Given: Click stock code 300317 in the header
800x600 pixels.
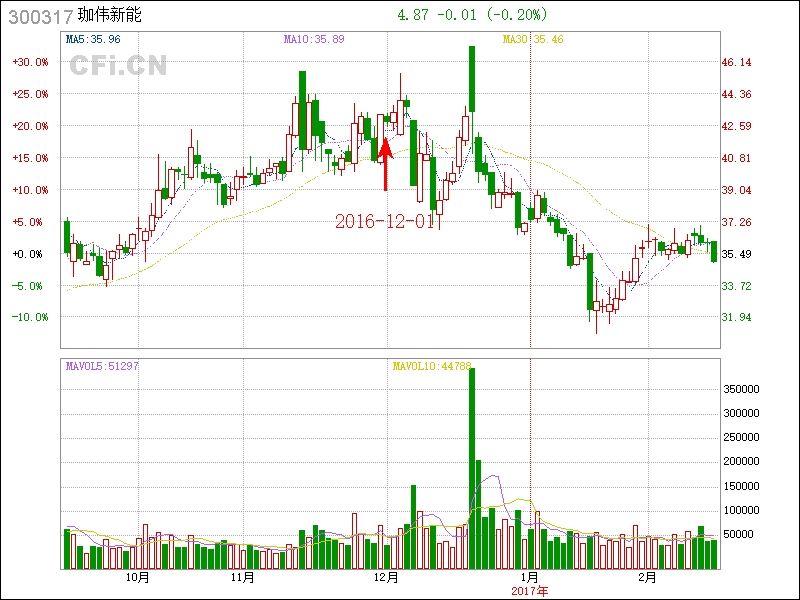Looking at the screenshot, I should point(38,16).
